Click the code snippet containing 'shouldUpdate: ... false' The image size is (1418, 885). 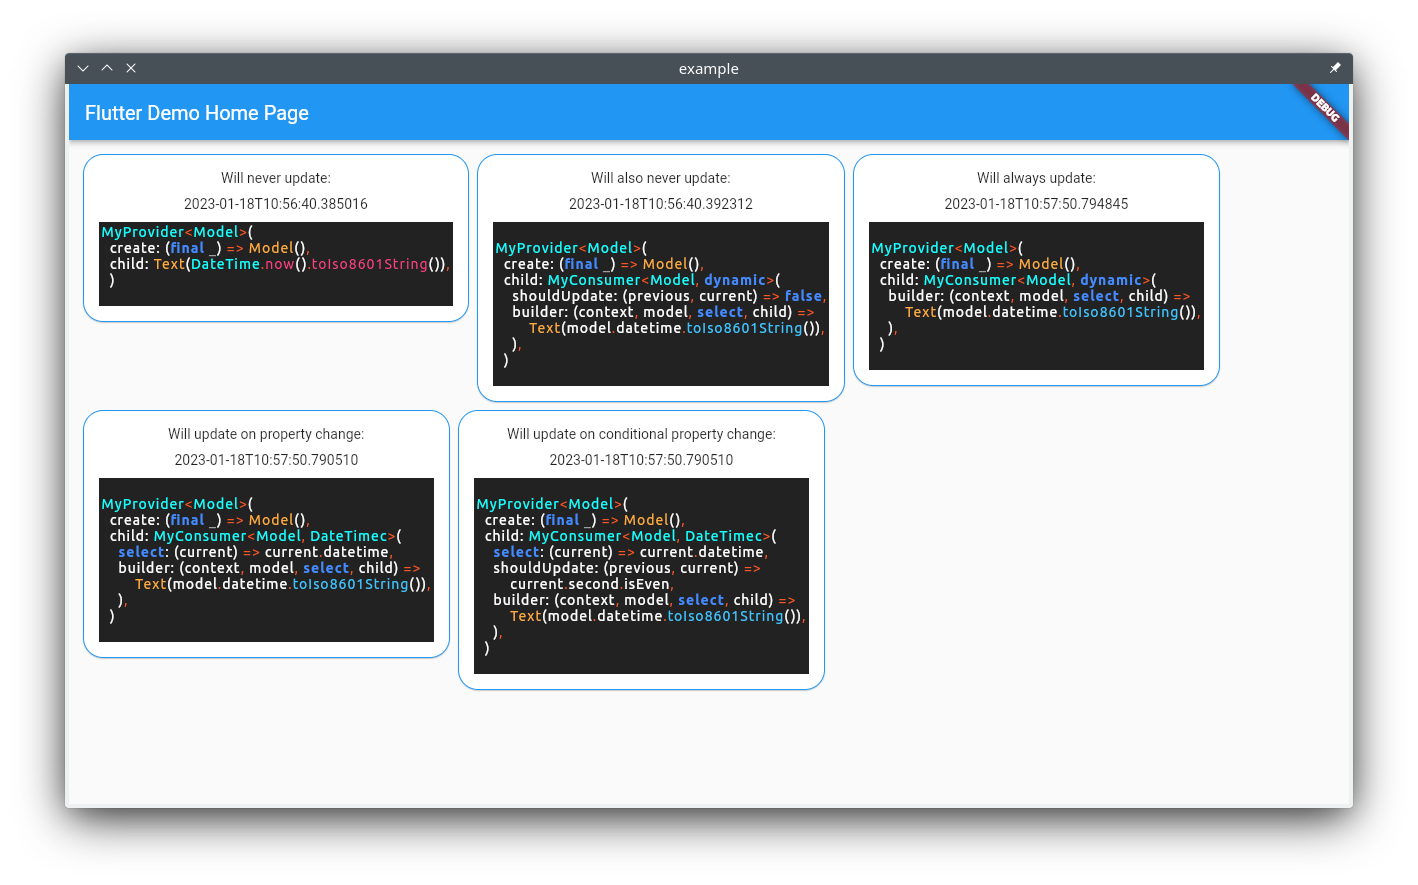coord(660,304)
